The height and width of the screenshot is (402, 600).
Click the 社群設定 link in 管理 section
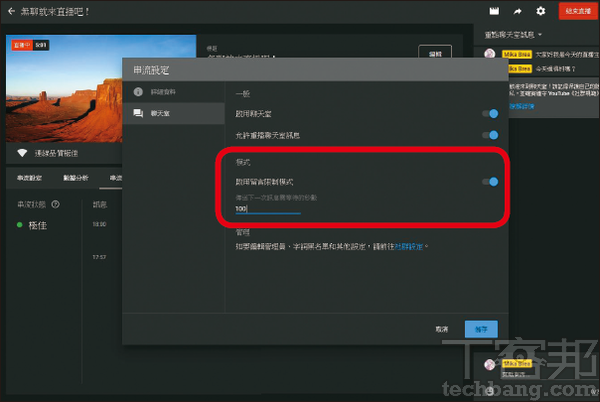tap(408, 244)
